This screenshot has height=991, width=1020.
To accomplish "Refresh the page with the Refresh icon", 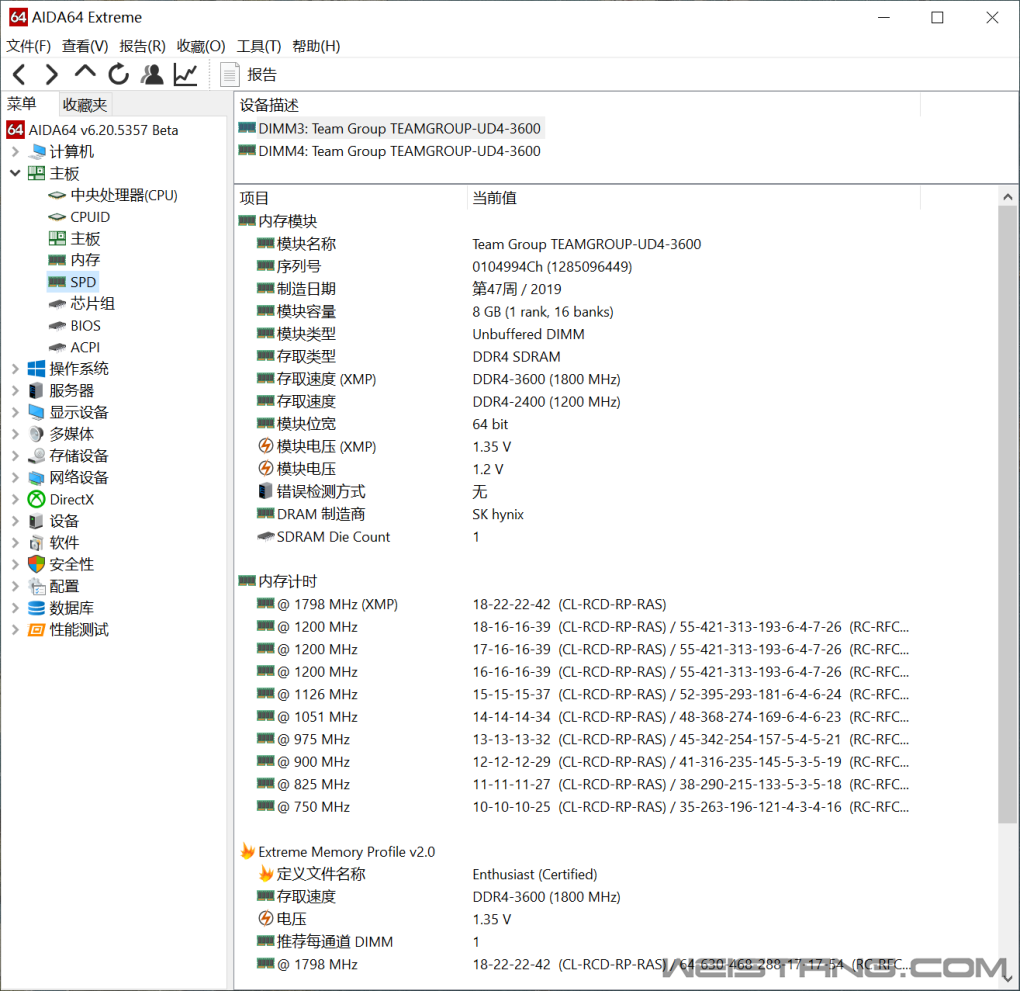I will coord(118,74).
